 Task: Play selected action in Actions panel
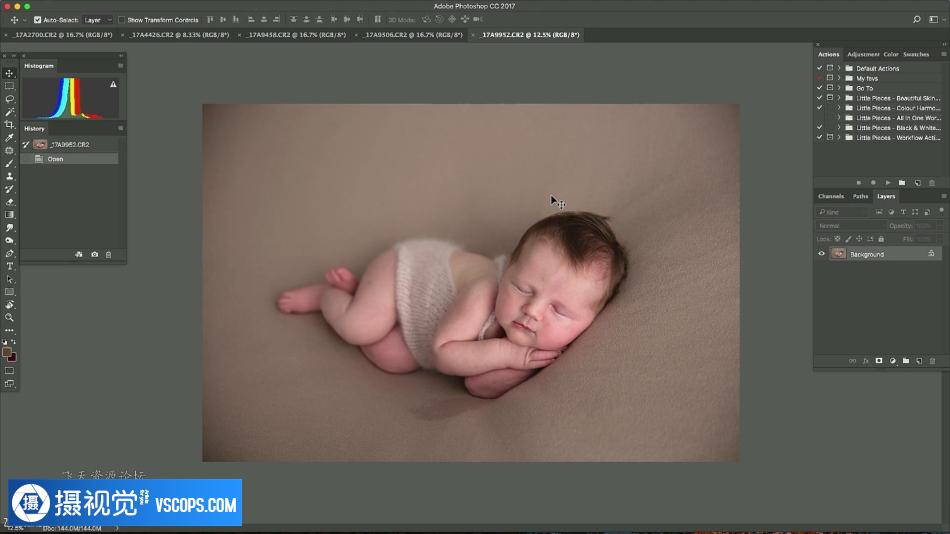click(x=888, y=182)
